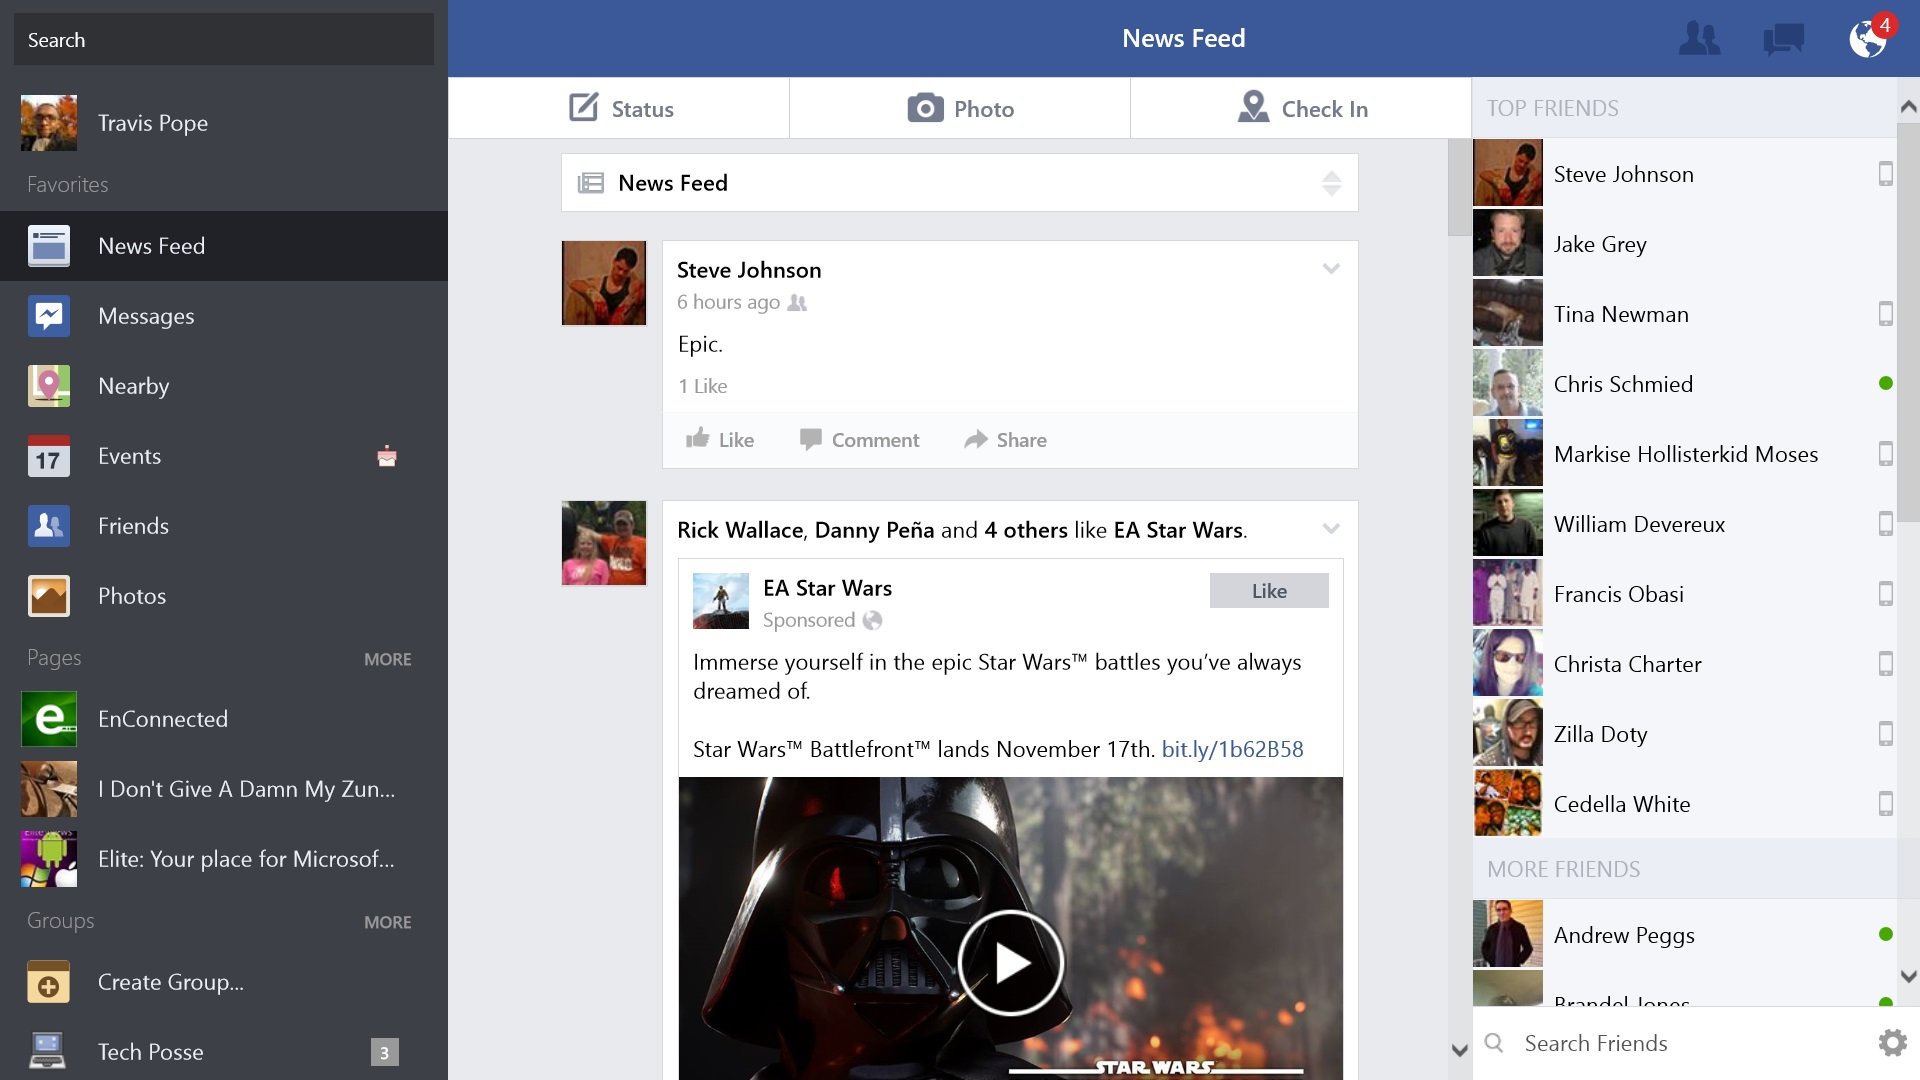Like the EA Star Wars page

1269,591
